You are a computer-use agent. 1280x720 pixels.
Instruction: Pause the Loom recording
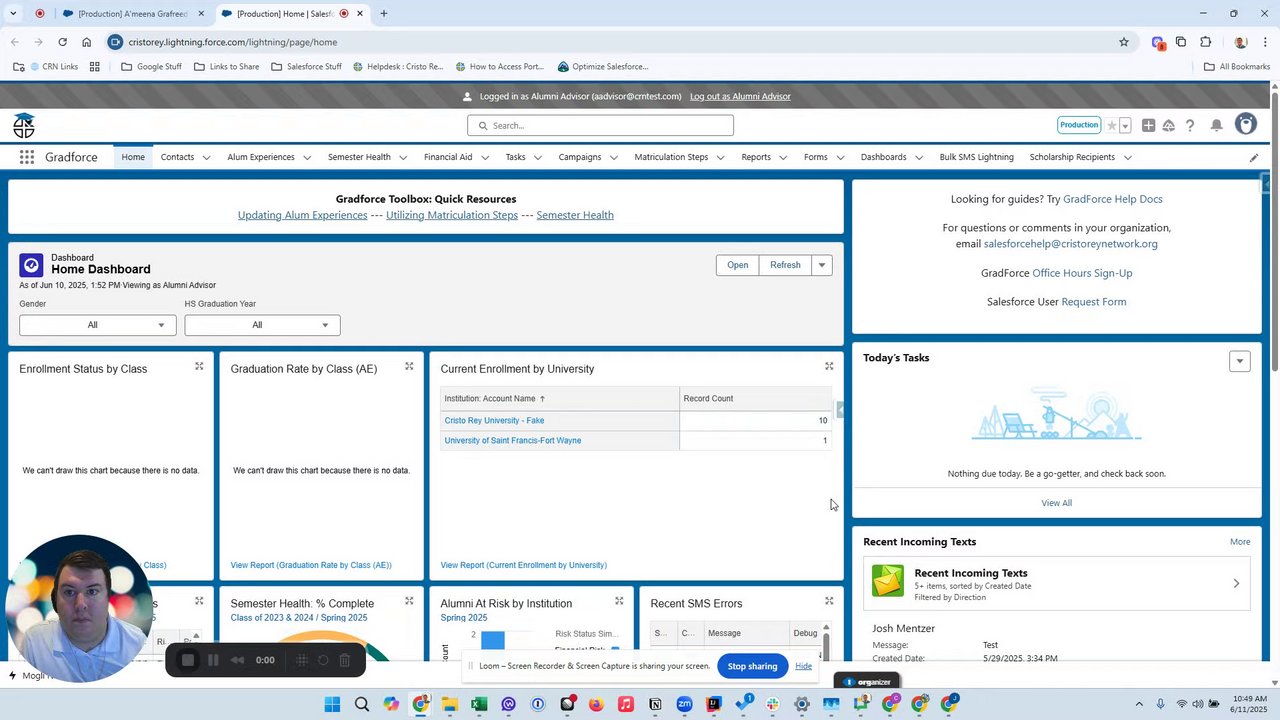(x=213, y=660)
